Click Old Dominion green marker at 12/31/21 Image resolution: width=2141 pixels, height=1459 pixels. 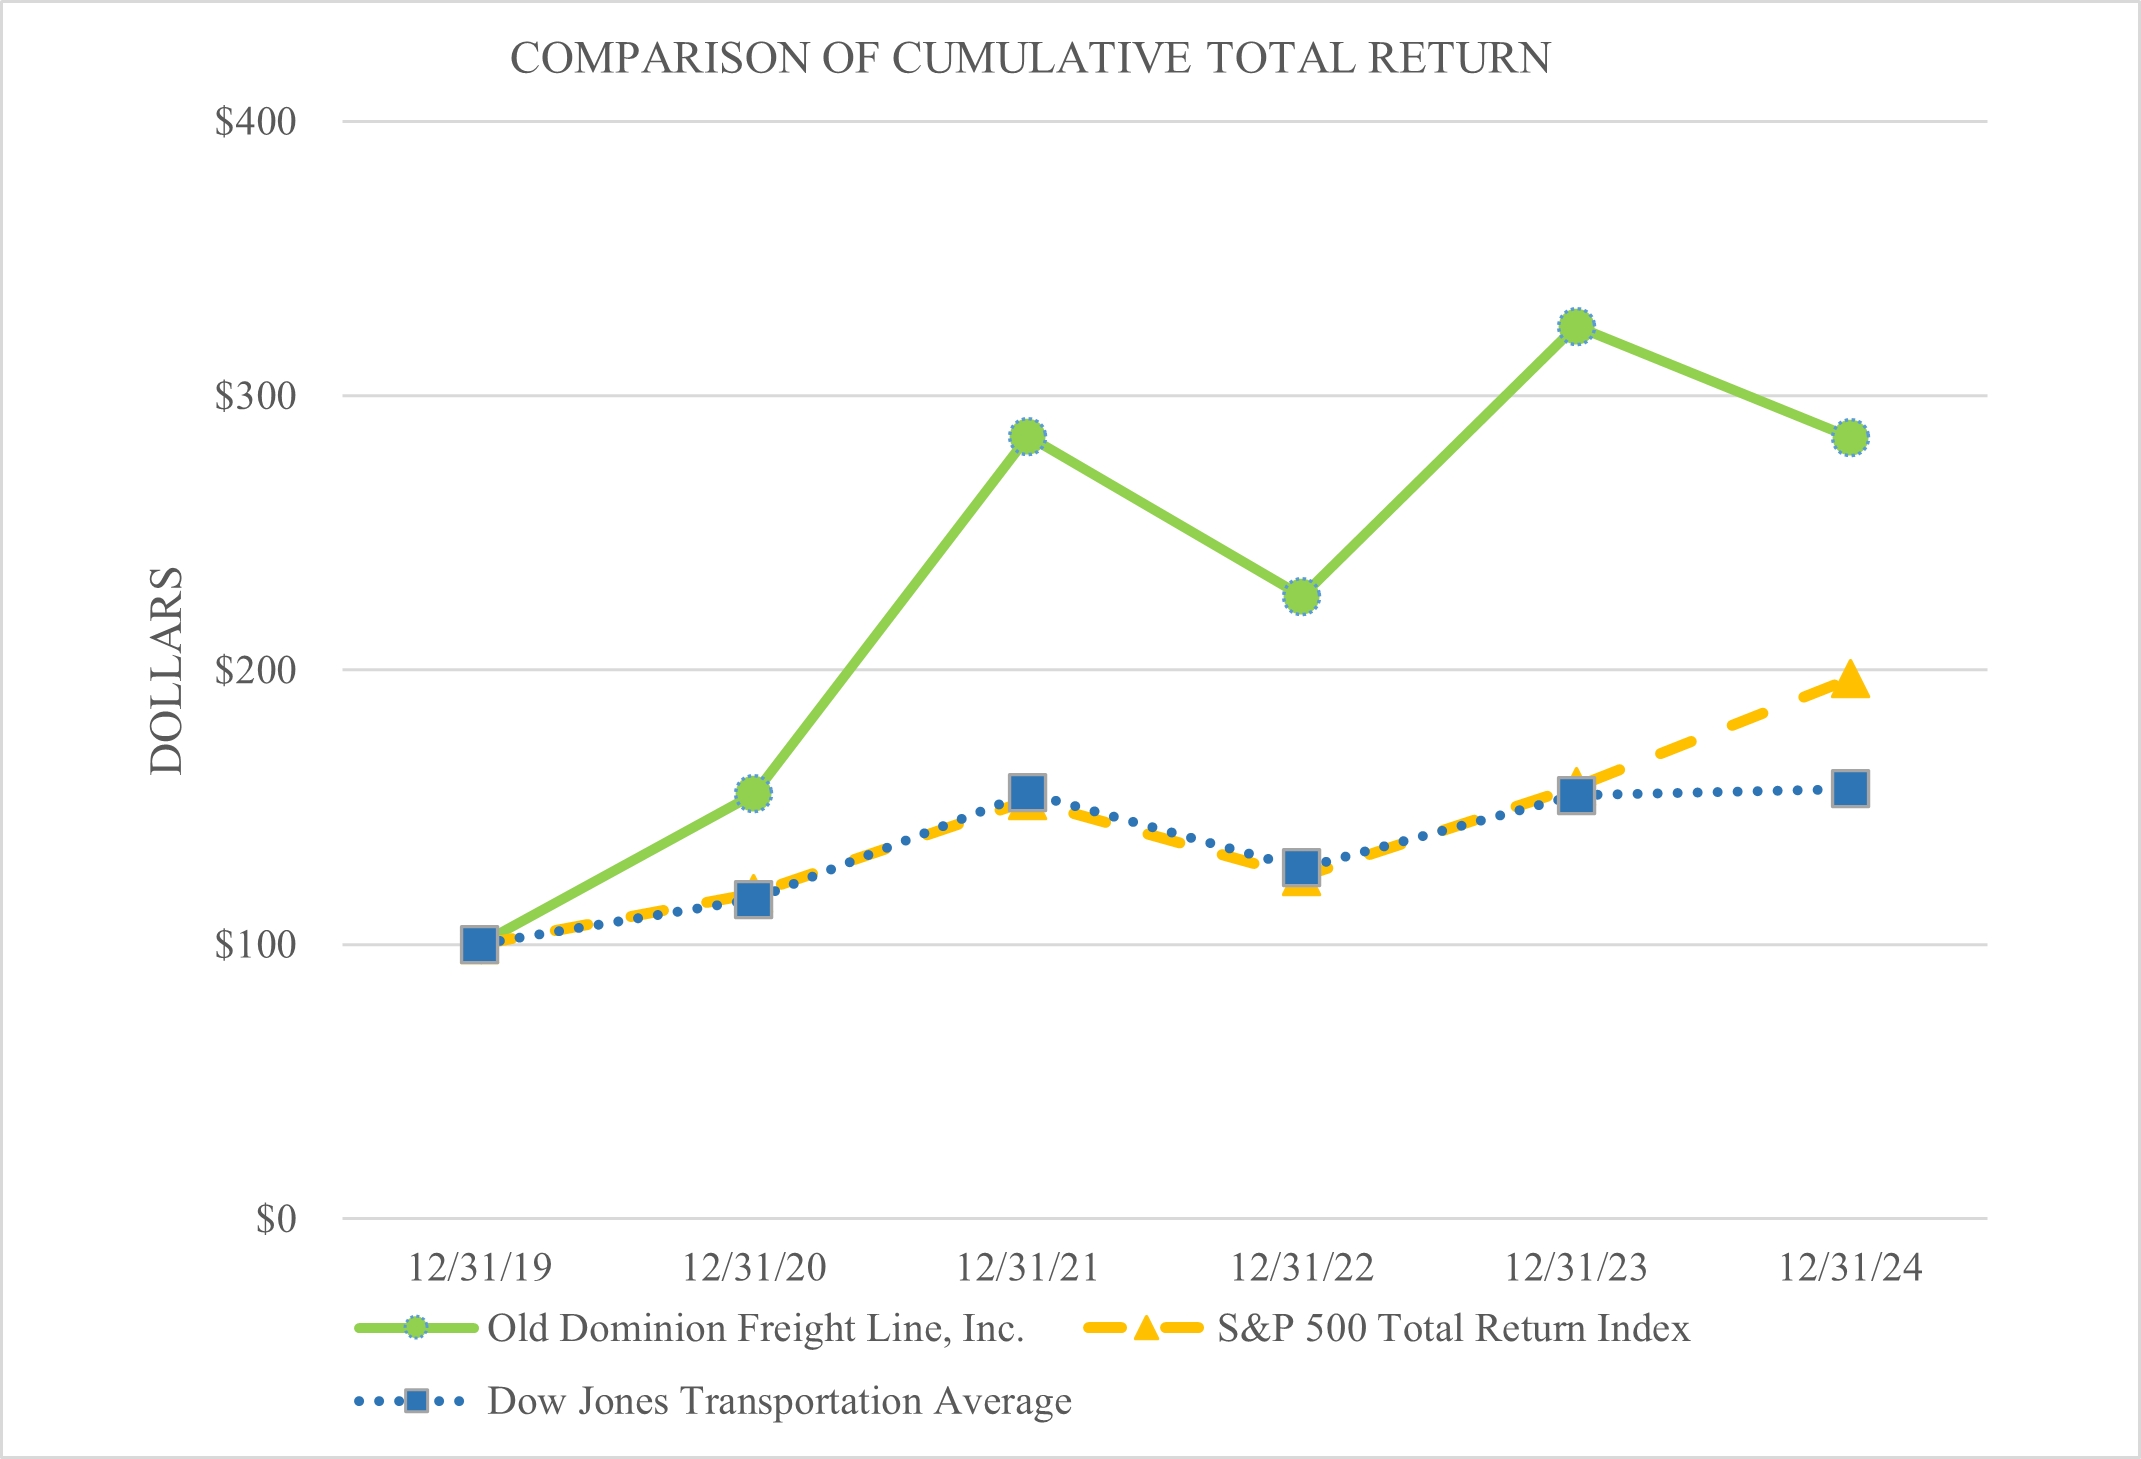1027,436
